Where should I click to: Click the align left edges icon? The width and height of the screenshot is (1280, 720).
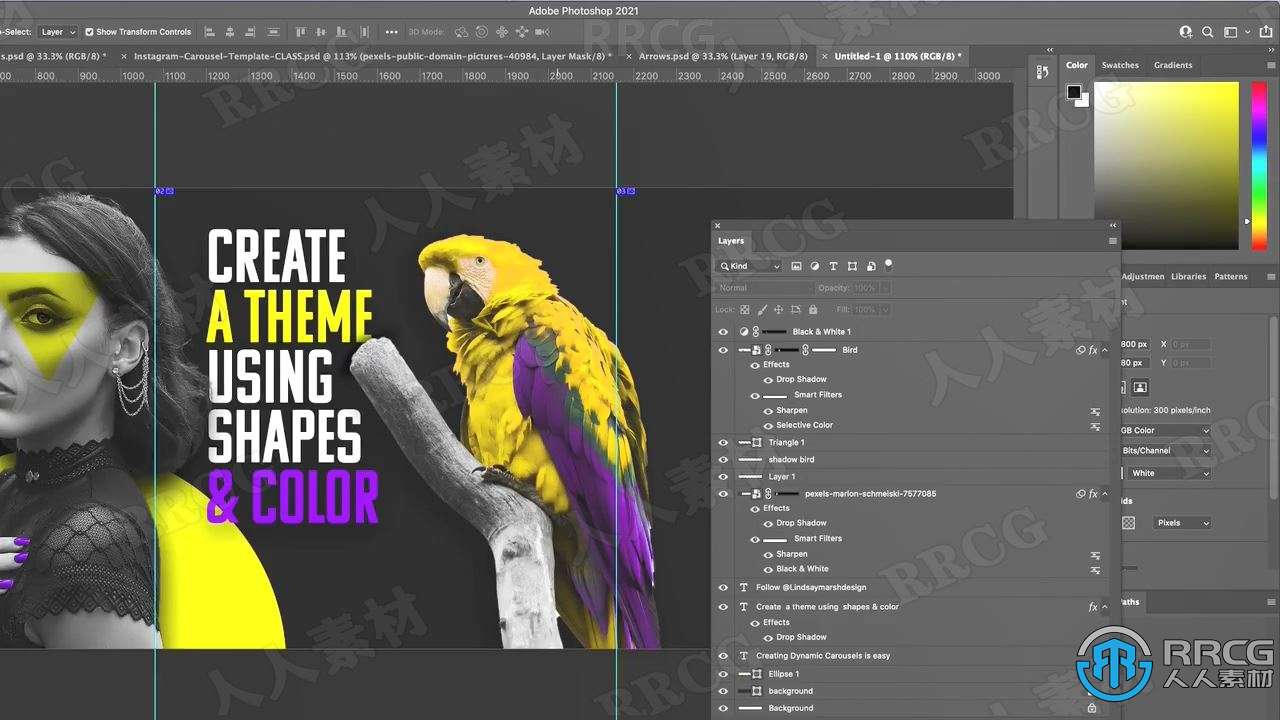tap(209, 32)
